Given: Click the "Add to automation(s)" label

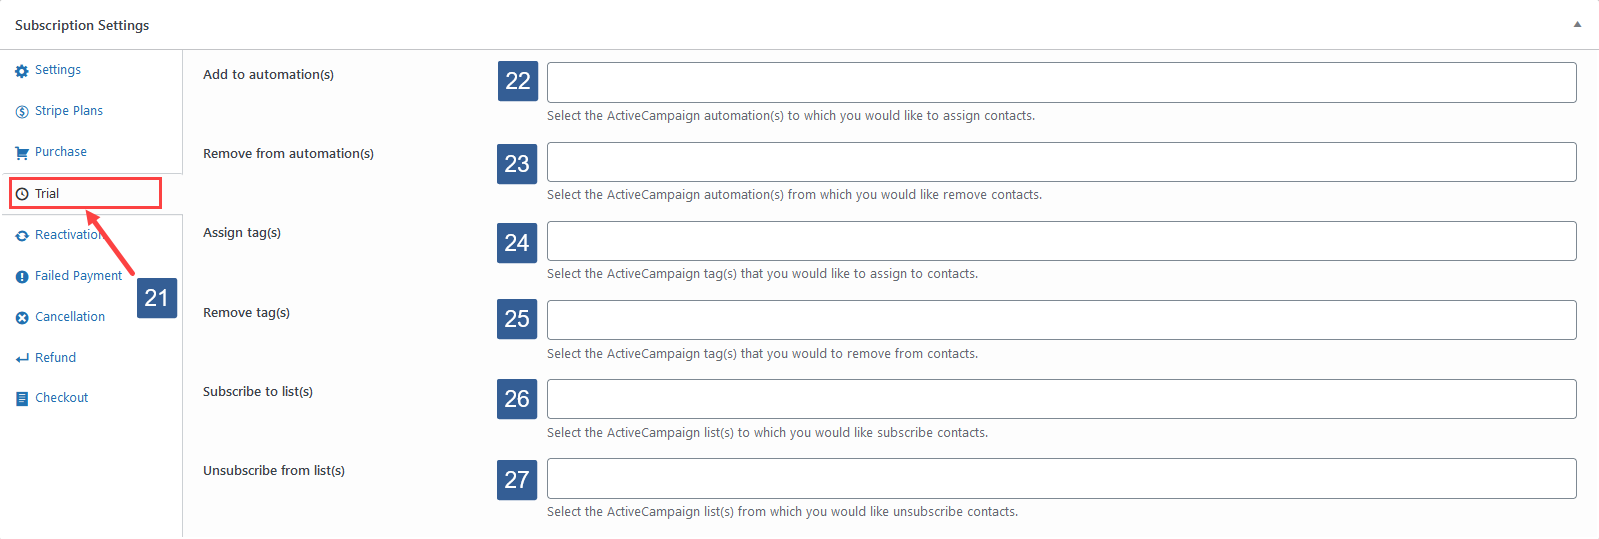Looking at the screenshot, I should coord(268,75).
